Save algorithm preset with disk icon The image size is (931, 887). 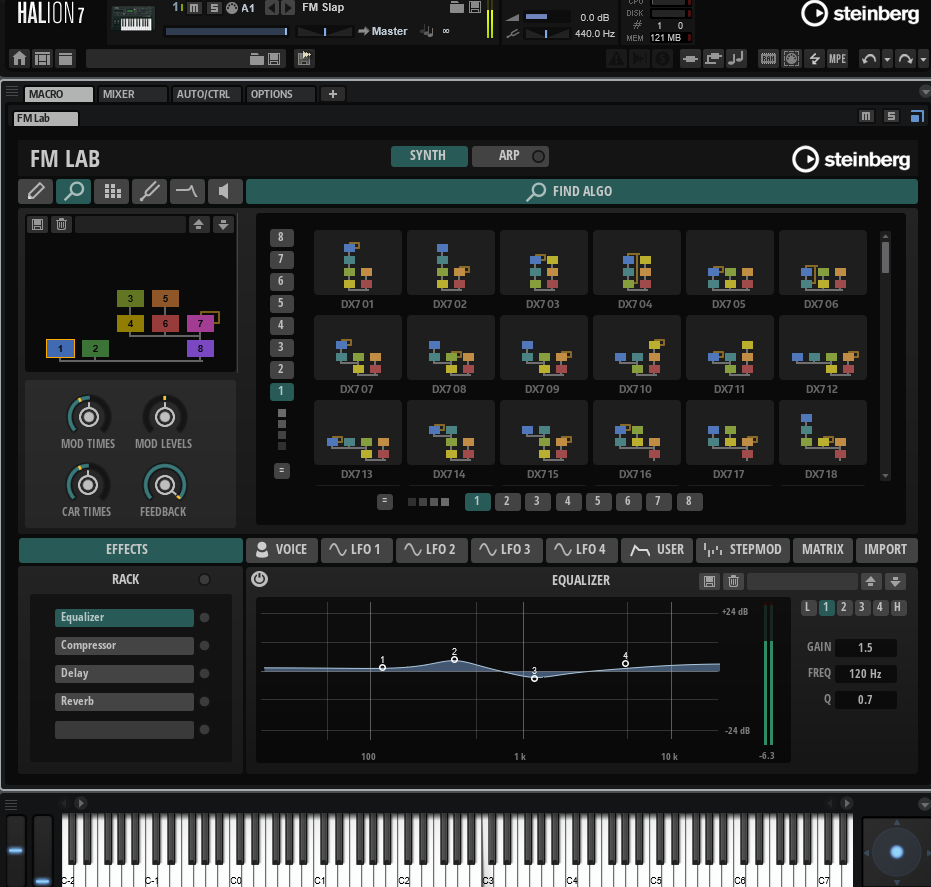(x=37, y=224)
